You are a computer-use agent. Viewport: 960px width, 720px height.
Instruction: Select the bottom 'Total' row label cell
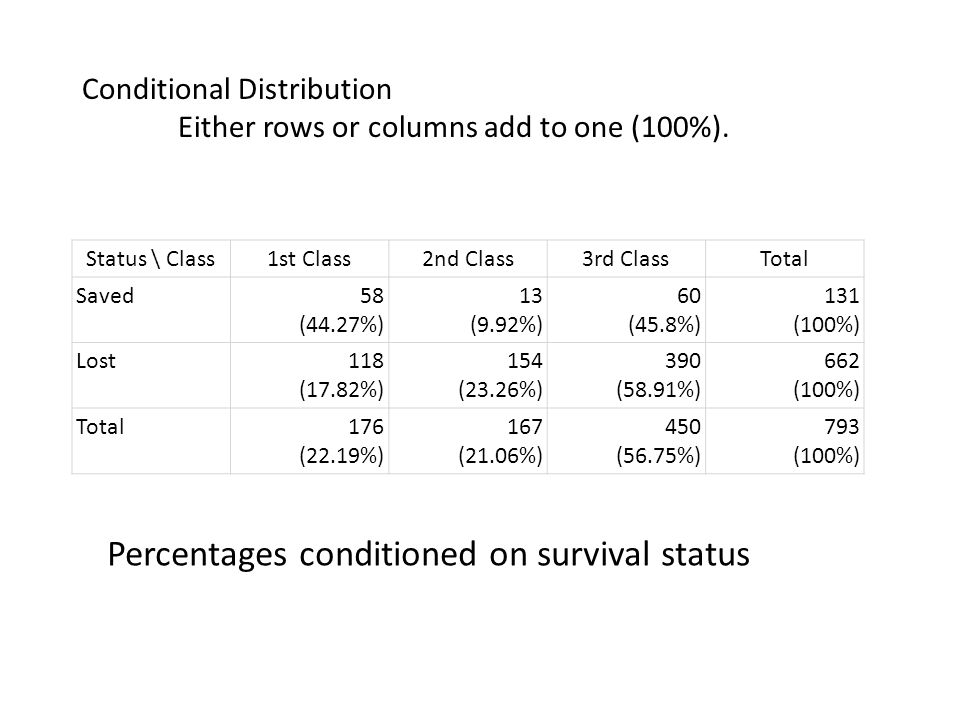pyautogui.click(x=151, y=441)
